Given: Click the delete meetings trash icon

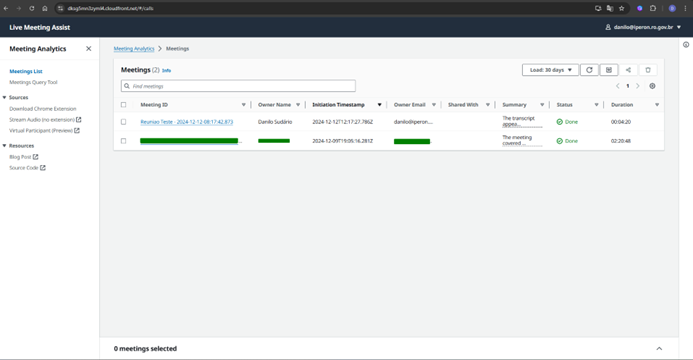Looking at the screenshot, I should tap(648, 70).
